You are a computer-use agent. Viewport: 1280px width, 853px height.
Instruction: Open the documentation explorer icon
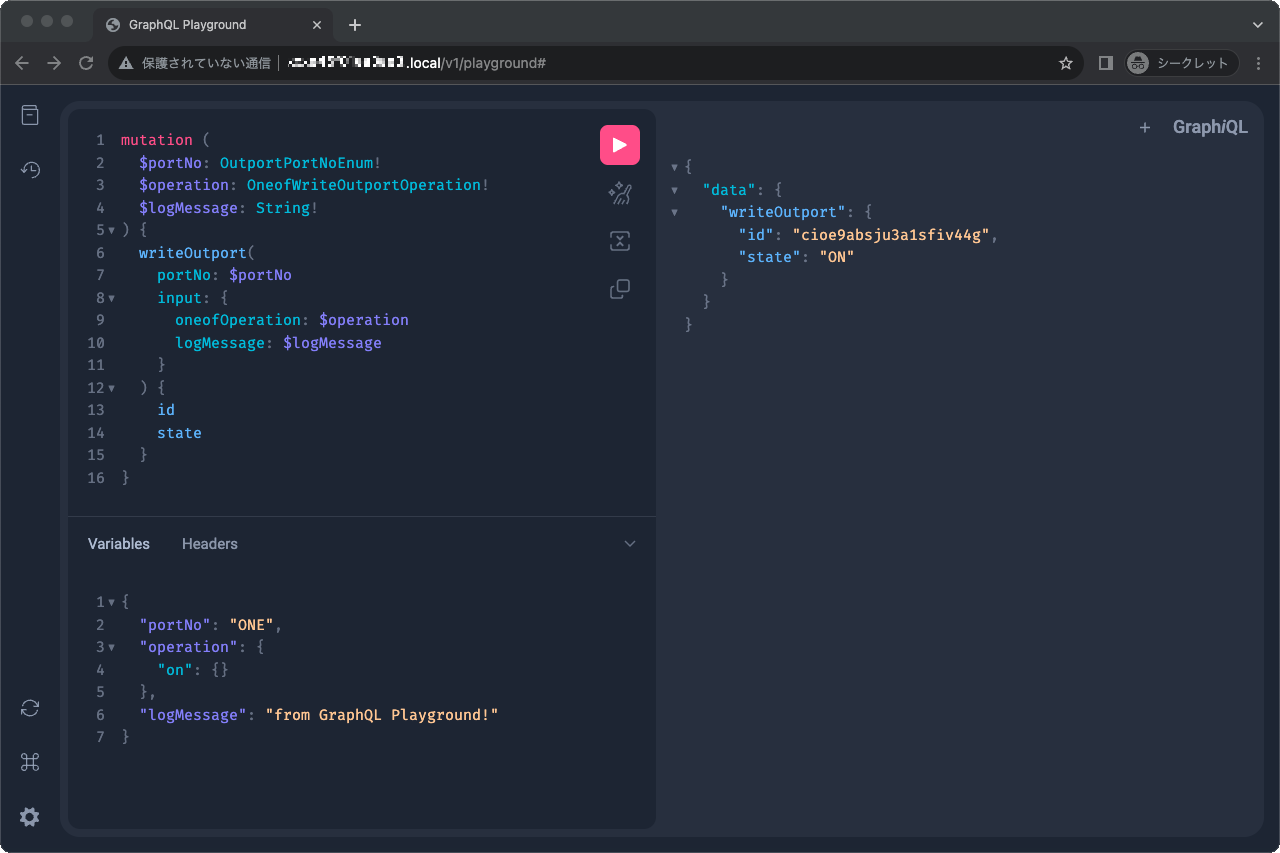pyautogui.click(x=30, y=115)
